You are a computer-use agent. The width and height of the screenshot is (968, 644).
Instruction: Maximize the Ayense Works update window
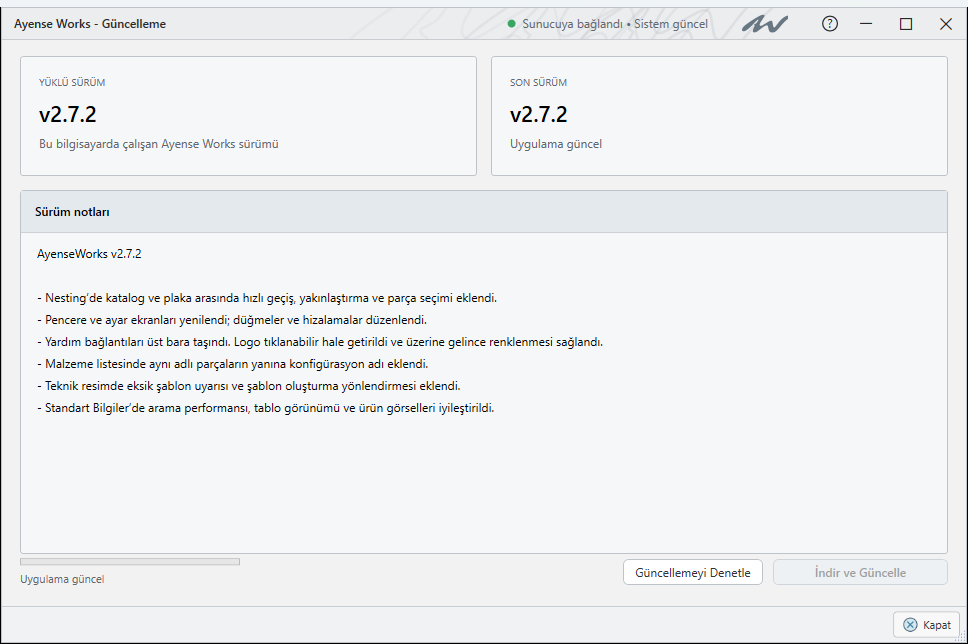[x=906, y=24]
